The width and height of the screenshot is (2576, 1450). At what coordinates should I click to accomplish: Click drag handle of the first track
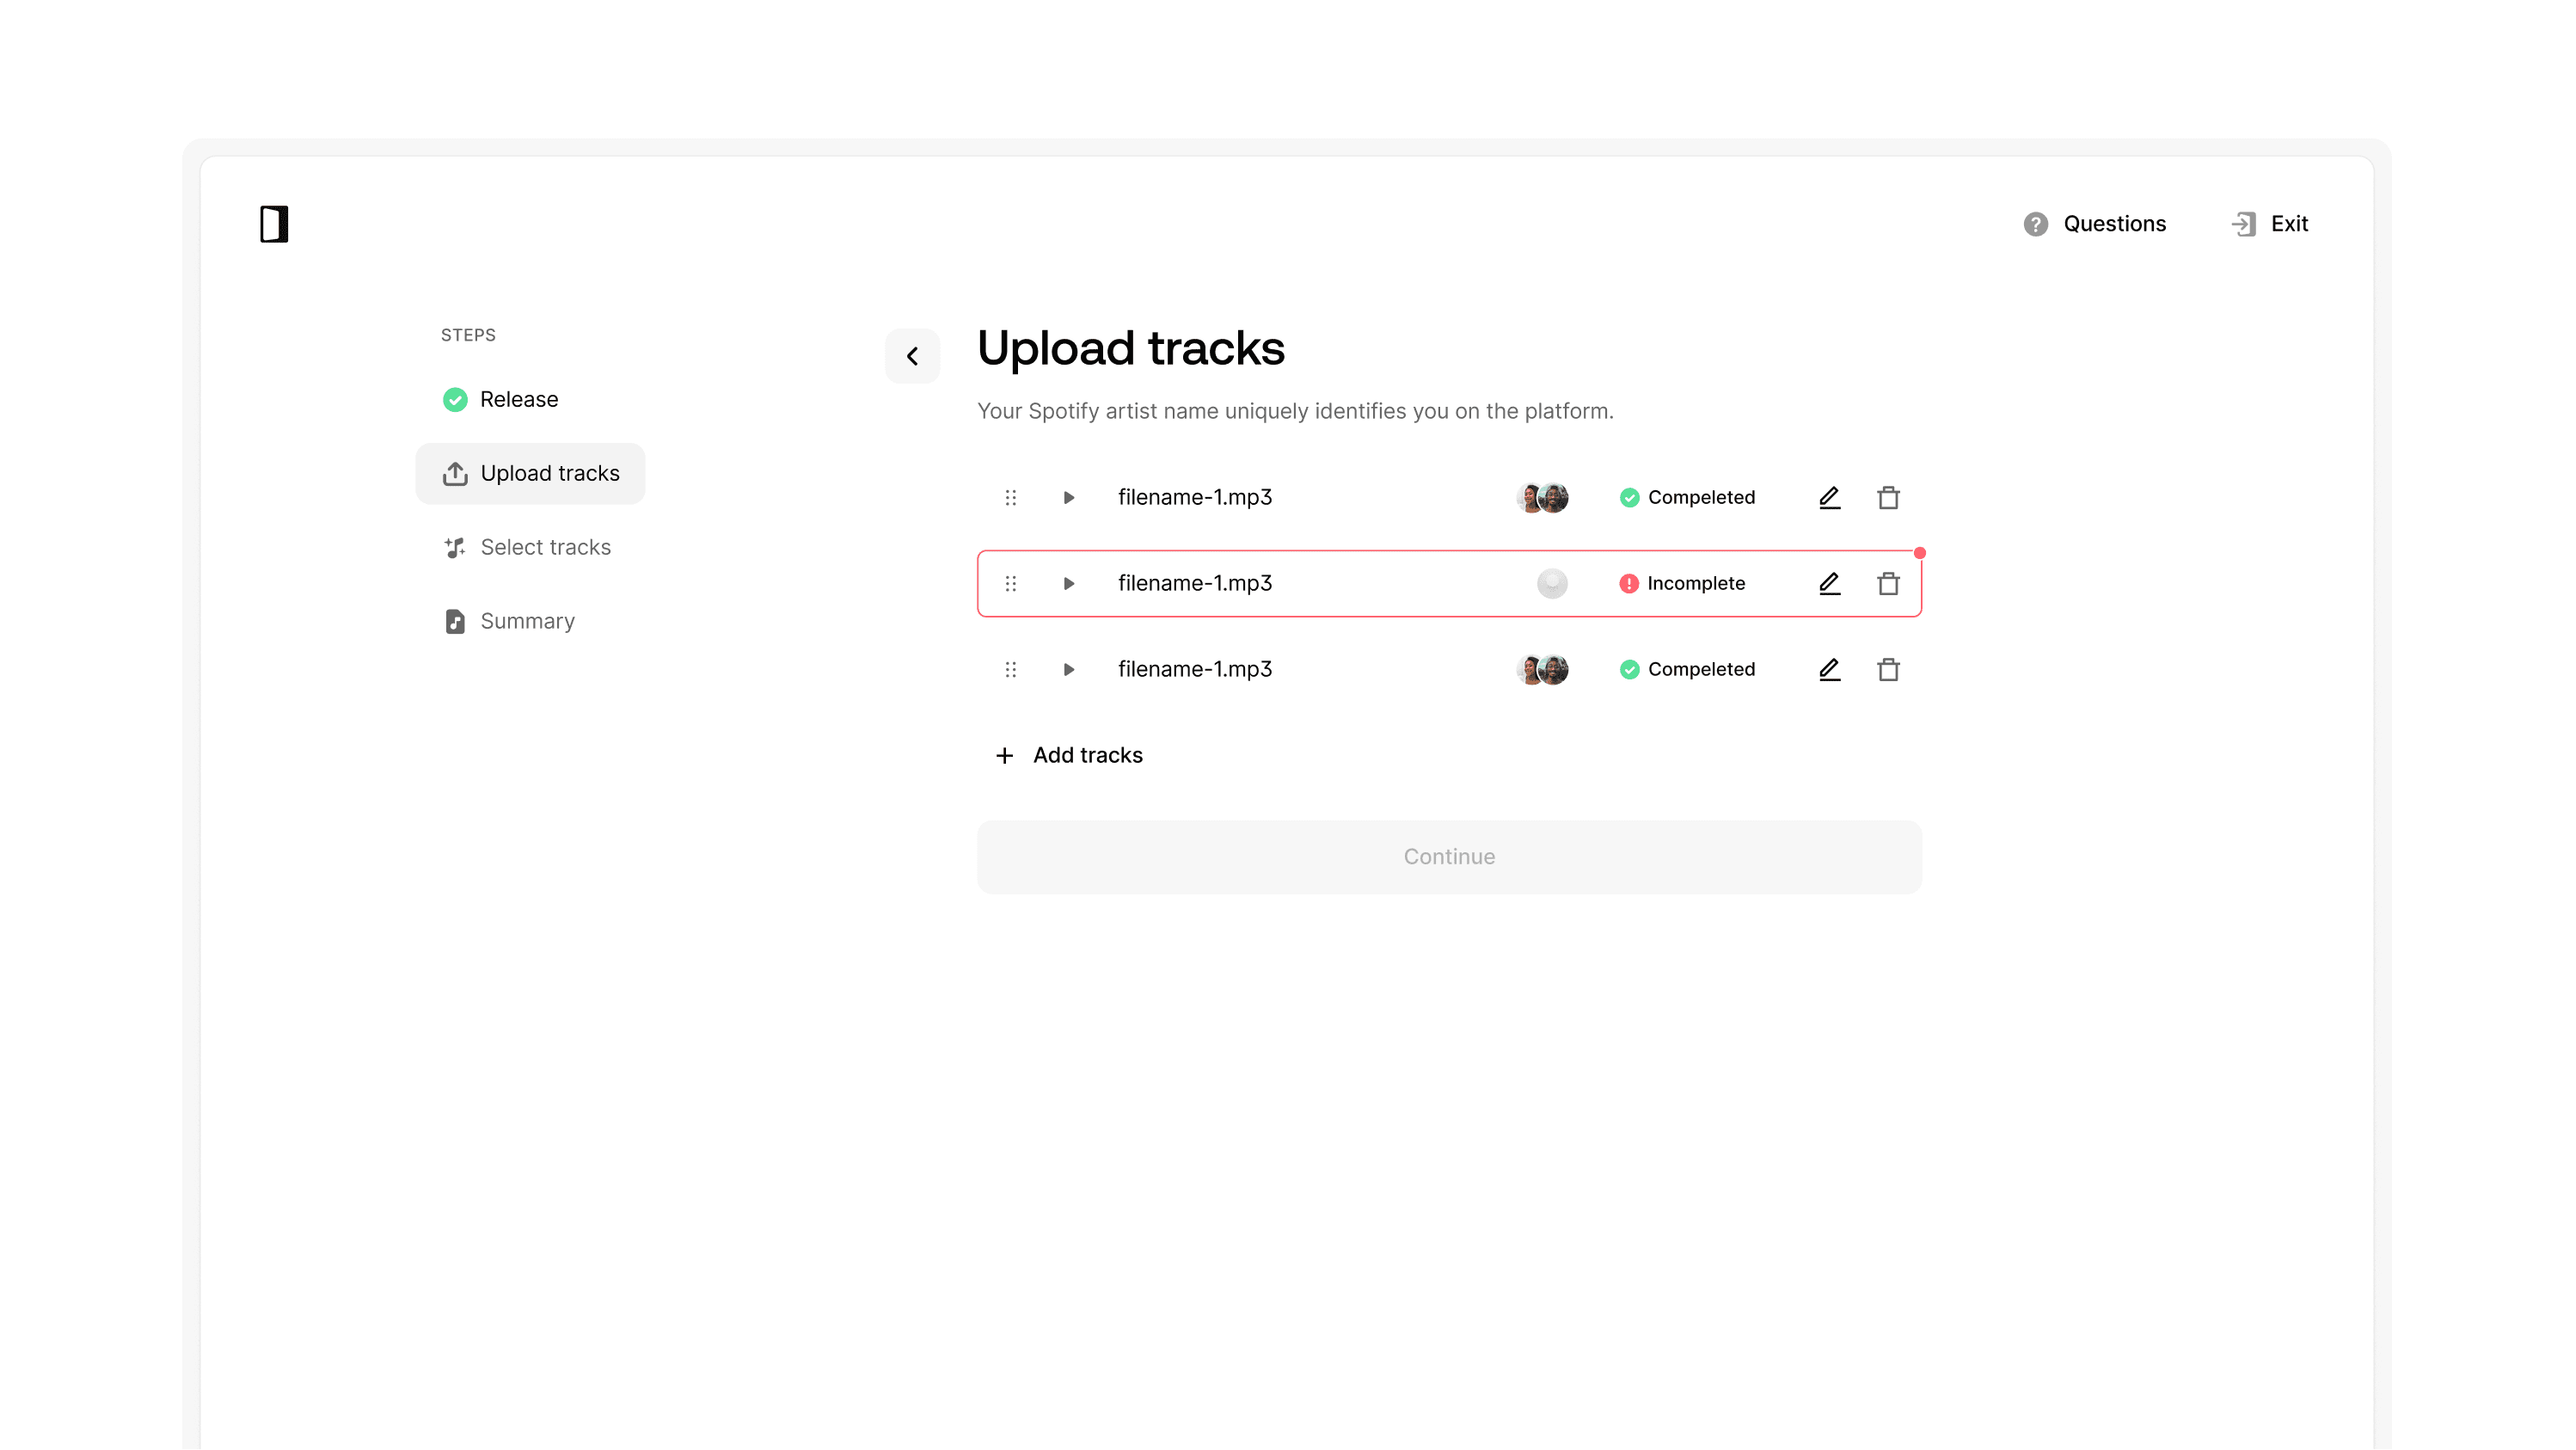click(1010, 497)
